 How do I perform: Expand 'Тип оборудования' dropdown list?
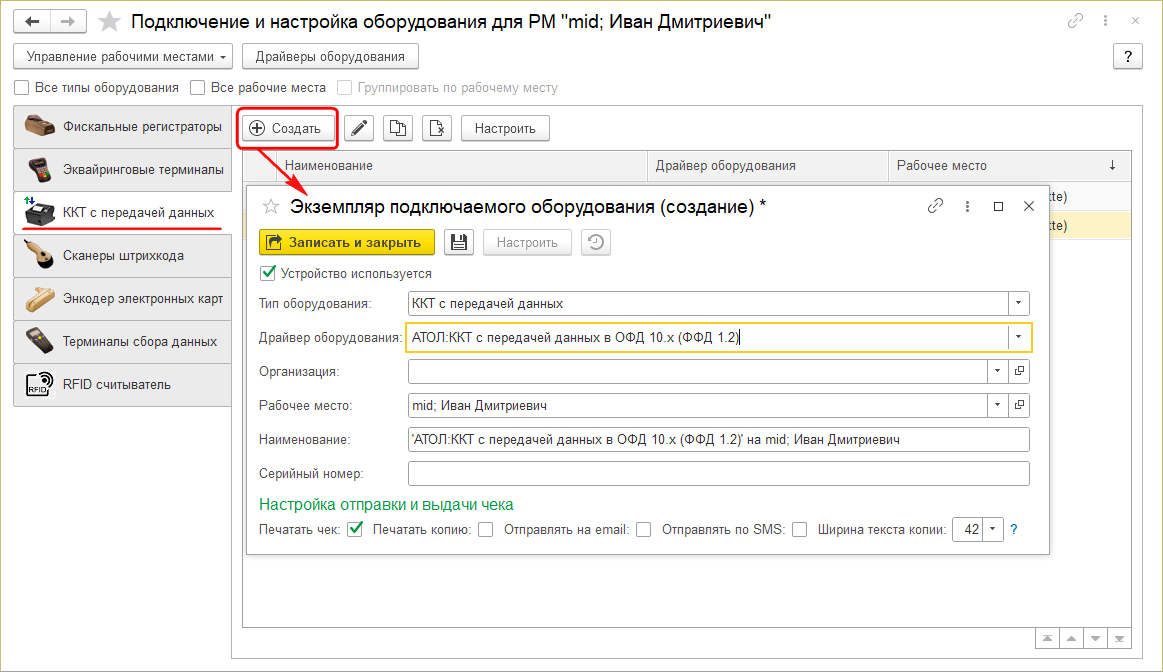[1018, 303]
